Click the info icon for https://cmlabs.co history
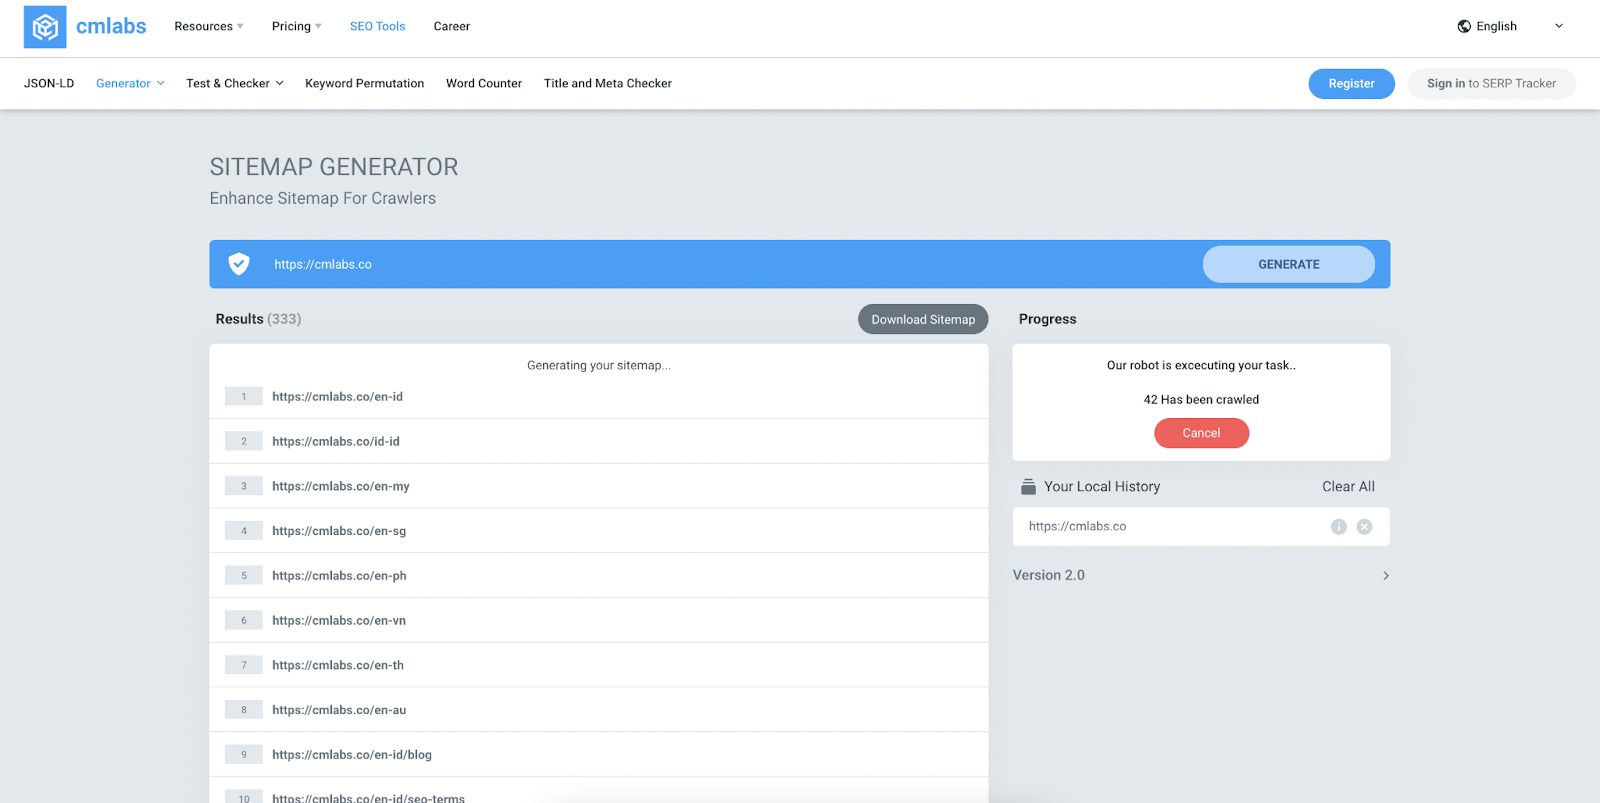This screenshot has width=1600, height=803. (x=1339, y=527)
